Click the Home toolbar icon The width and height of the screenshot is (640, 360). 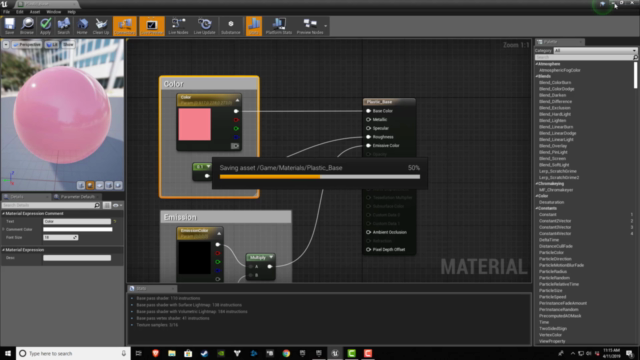(x=82, y=26)
